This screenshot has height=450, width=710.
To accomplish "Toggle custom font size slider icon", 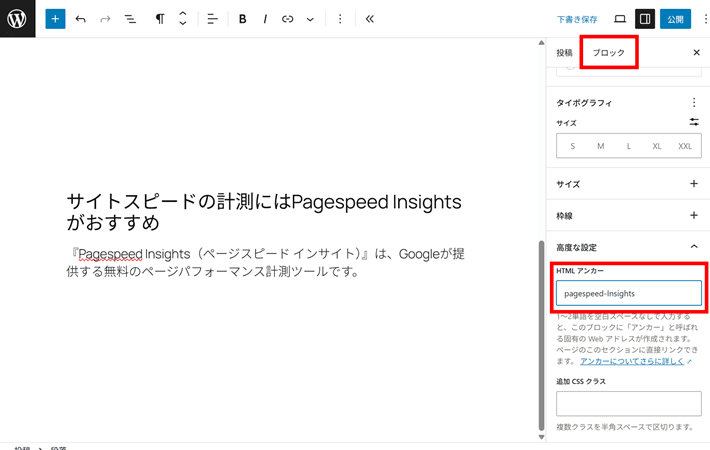I will click(x=694, y=122).
